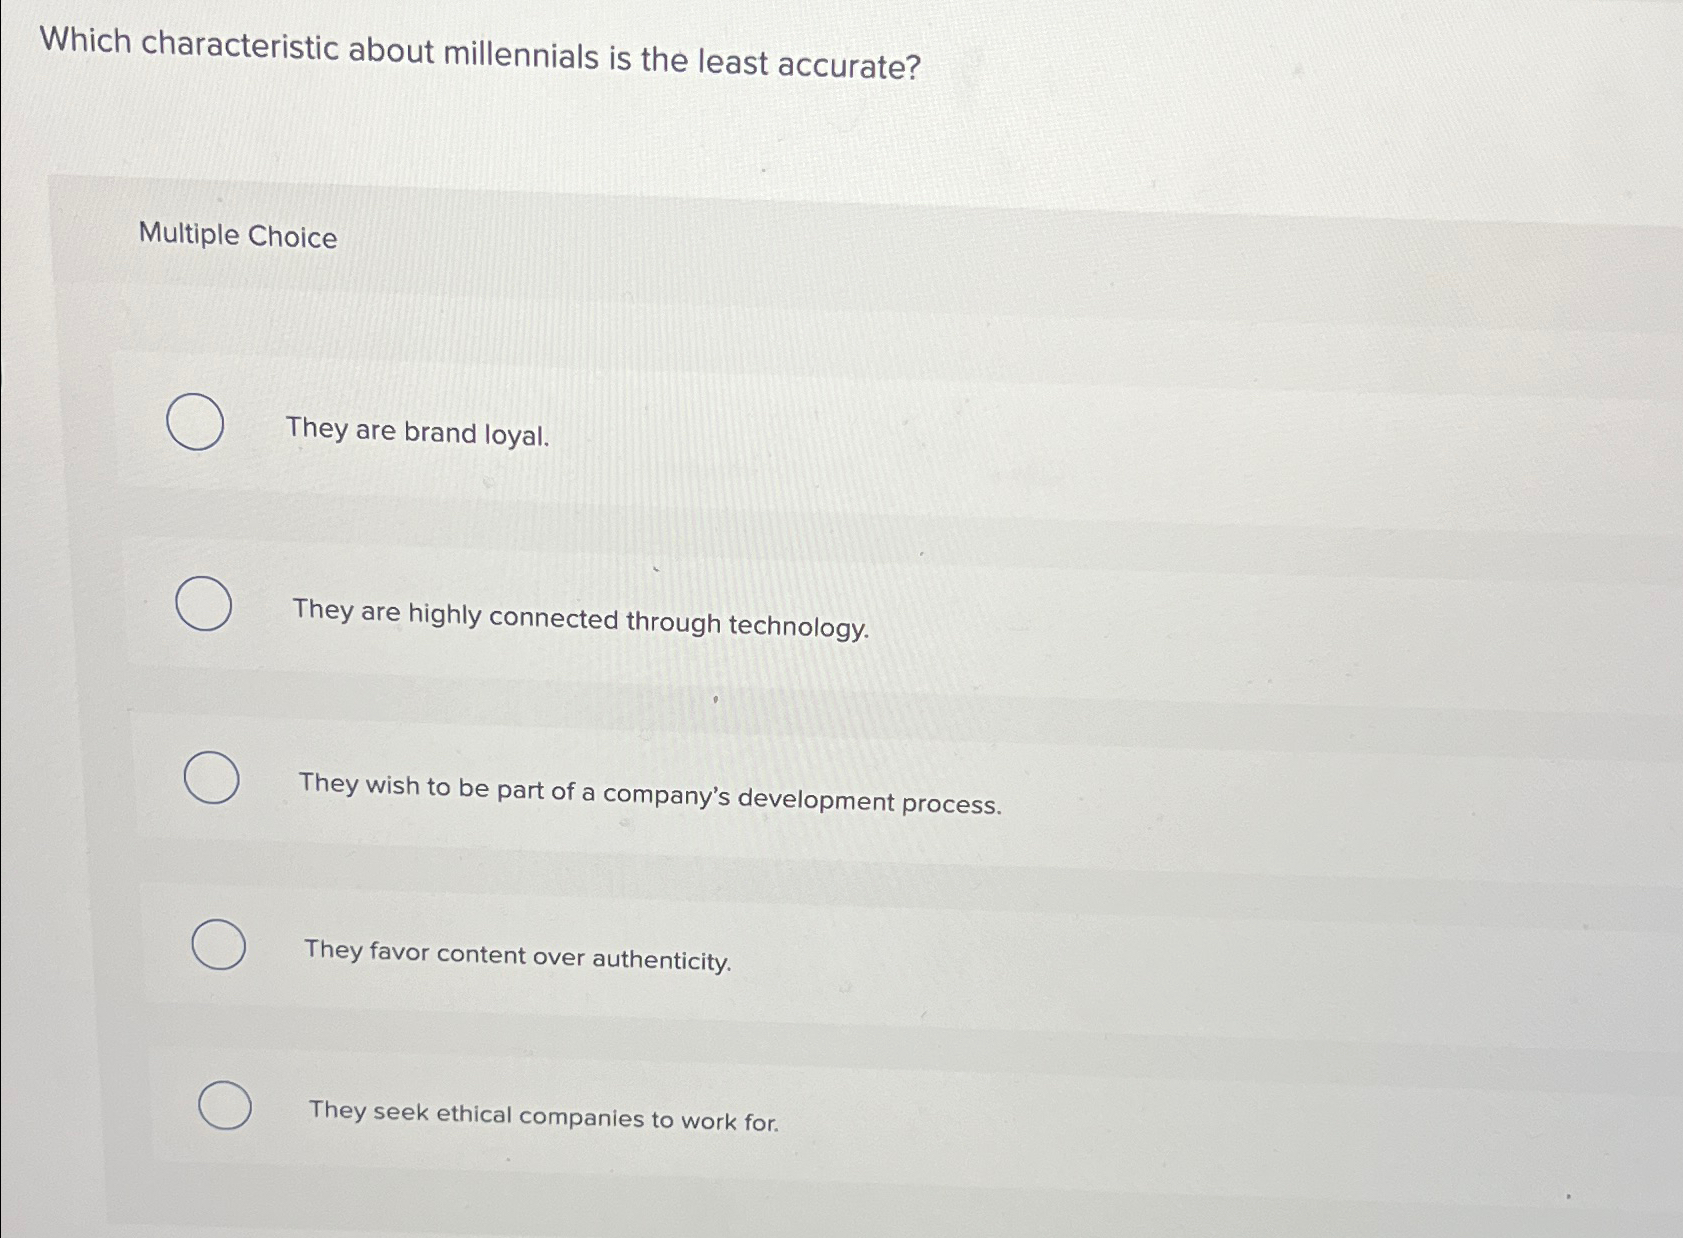The height and width of the screenshot is (1238, 1683).
Task: Choose the circle next to "They wish to be part of a company's development process"
Action: tap(210, 778)
